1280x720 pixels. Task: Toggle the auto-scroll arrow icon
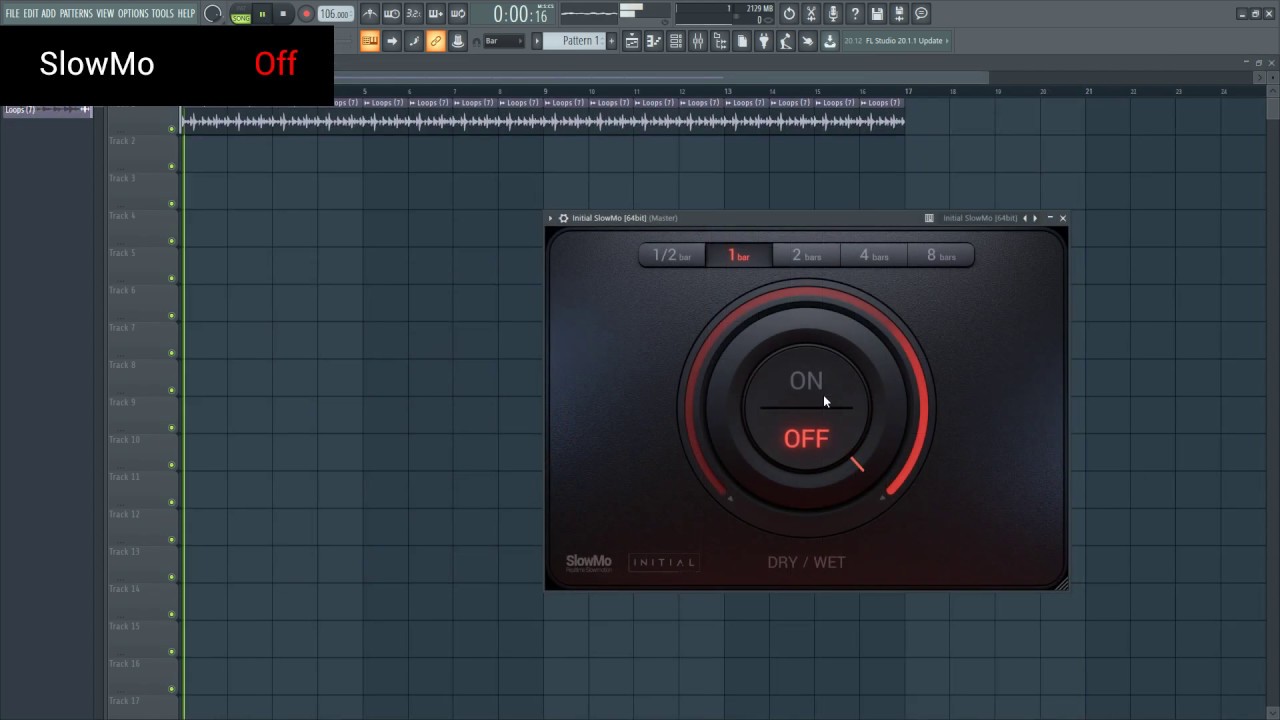pyautogui.click(x=392, y=41)
